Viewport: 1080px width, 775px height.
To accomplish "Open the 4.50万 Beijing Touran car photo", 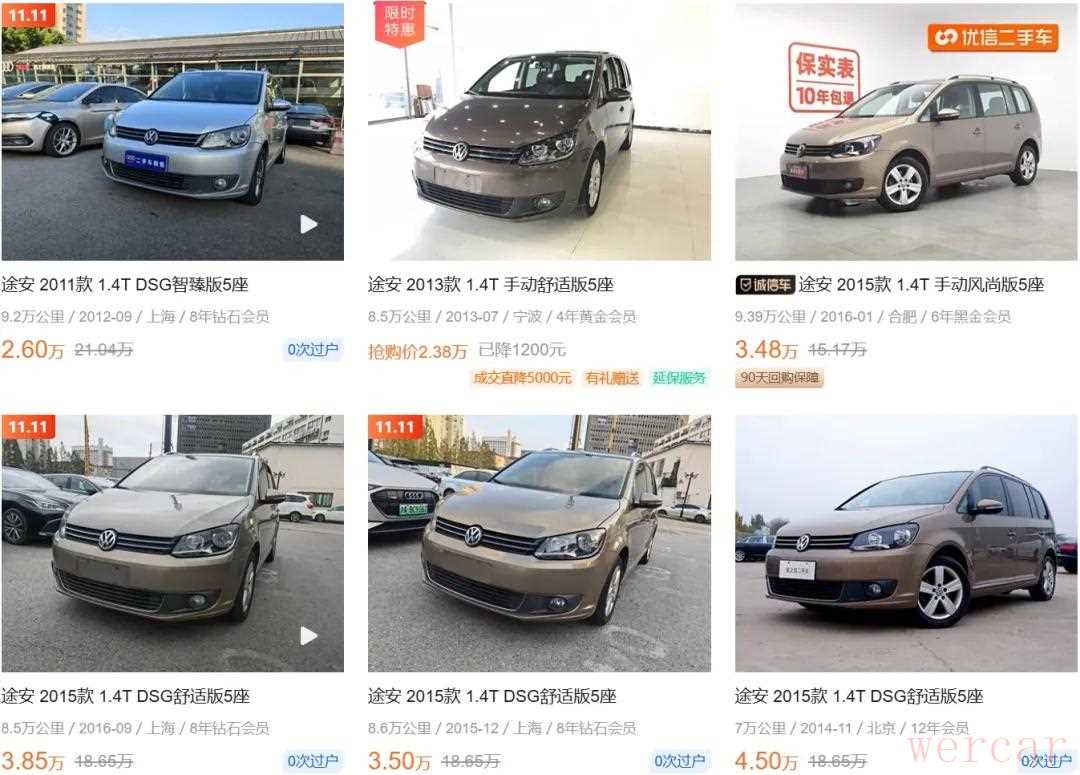I will point(905,543).
